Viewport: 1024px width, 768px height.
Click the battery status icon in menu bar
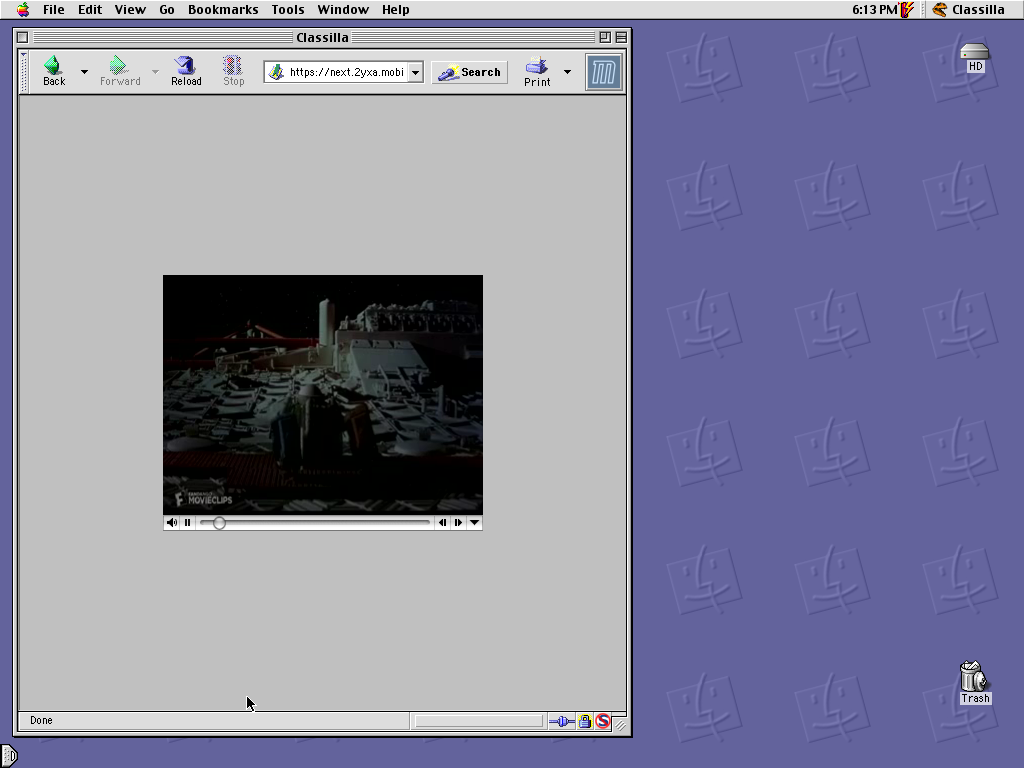coord(906,9)
